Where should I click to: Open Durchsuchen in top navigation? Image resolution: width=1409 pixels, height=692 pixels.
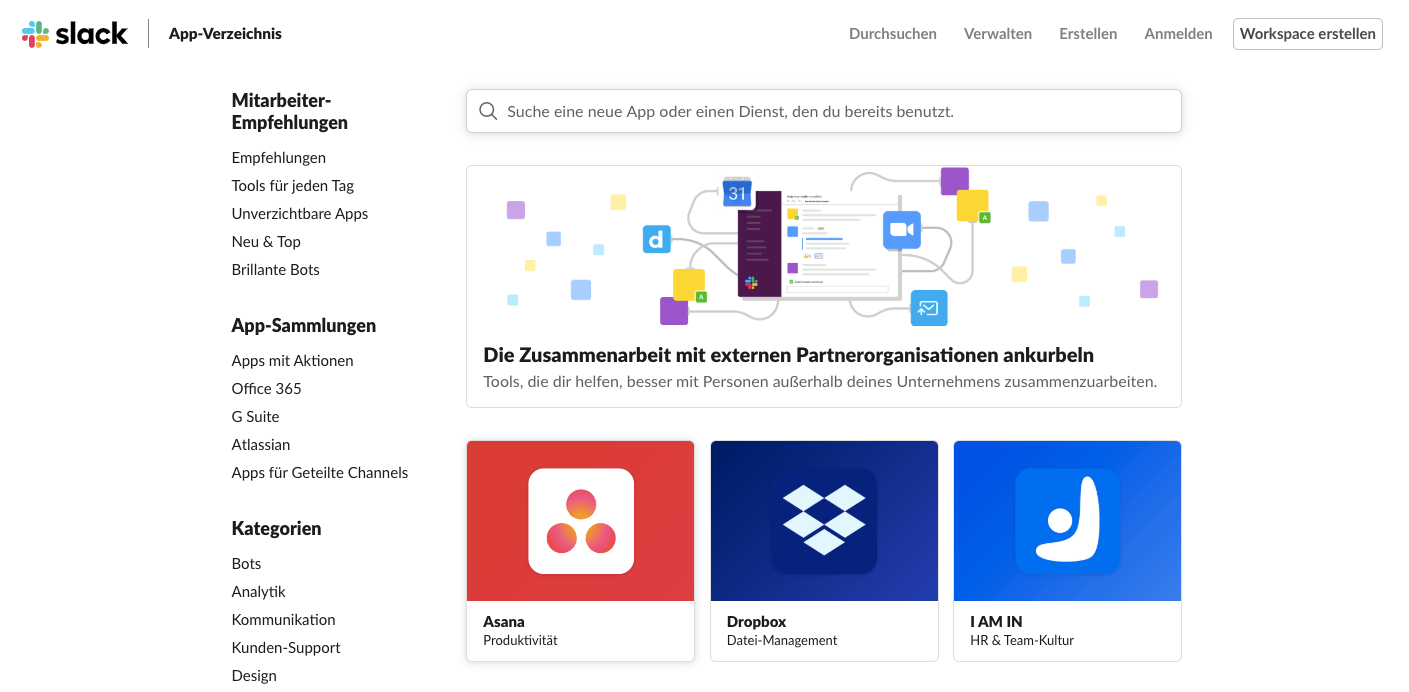click(893, 33)
